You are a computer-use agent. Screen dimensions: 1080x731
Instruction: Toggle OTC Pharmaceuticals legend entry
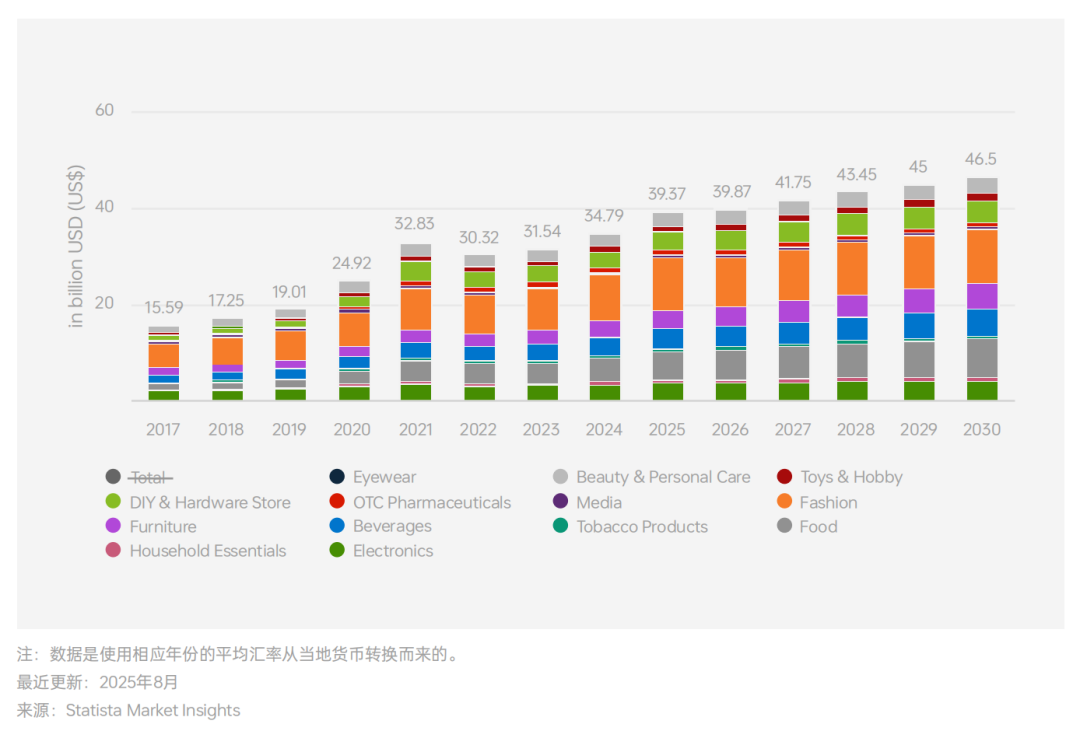coord(420,502)
